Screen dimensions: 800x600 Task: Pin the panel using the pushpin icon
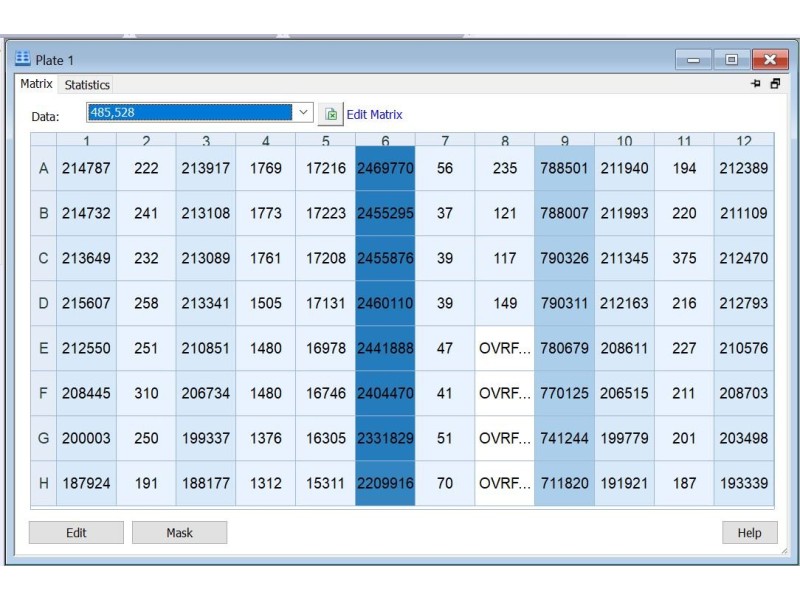755,85
